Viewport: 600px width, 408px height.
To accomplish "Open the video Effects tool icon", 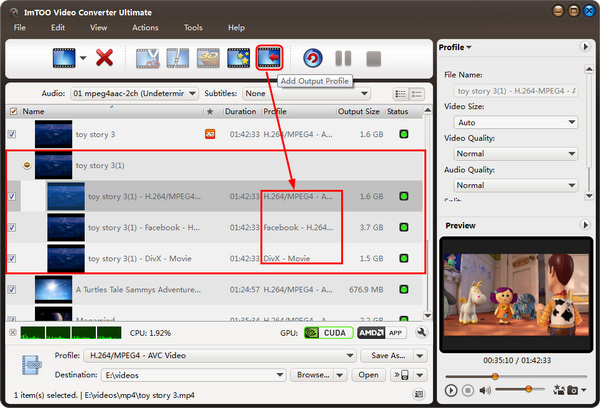I will click(238, 59).
